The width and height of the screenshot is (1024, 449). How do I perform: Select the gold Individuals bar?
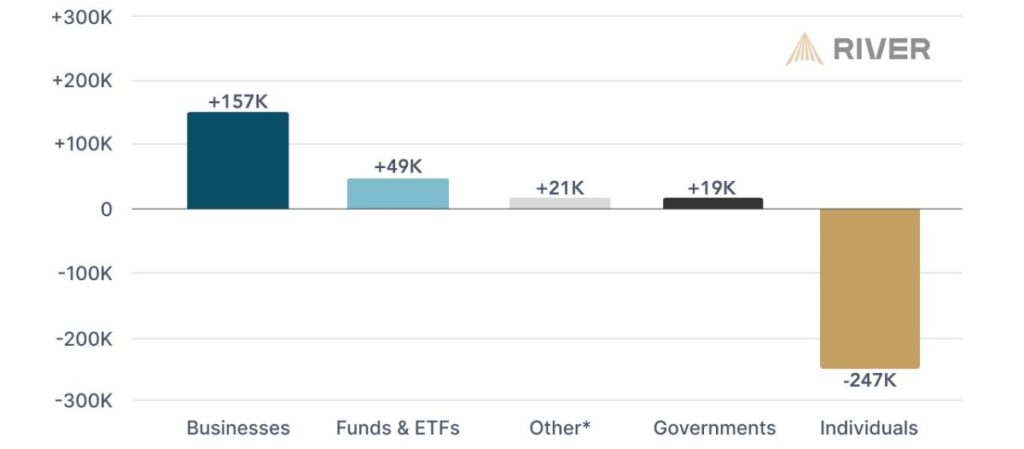870,288
